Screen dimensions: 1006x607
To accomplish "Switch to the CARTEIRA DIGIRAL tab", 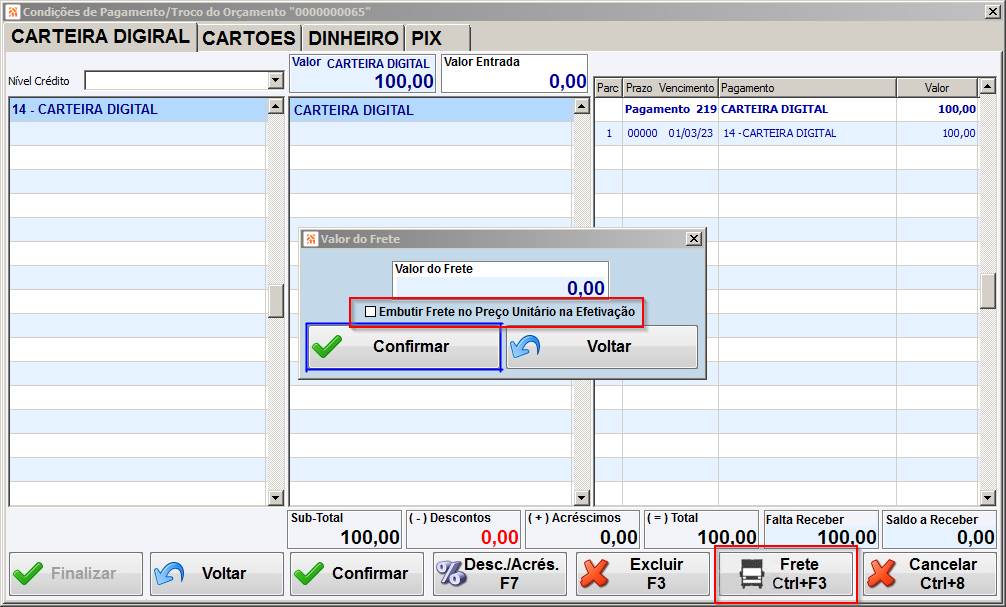I will (101, 37).
